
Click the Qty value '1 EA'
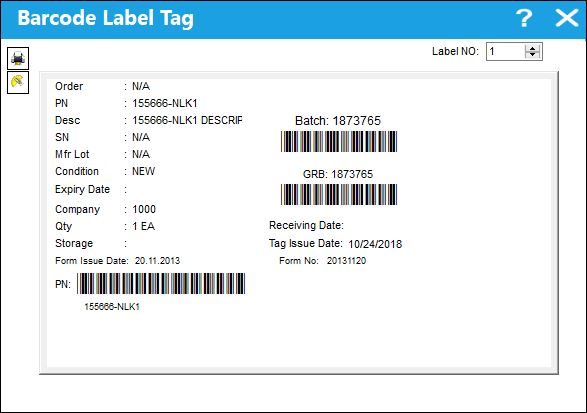[x=143, y=226]
